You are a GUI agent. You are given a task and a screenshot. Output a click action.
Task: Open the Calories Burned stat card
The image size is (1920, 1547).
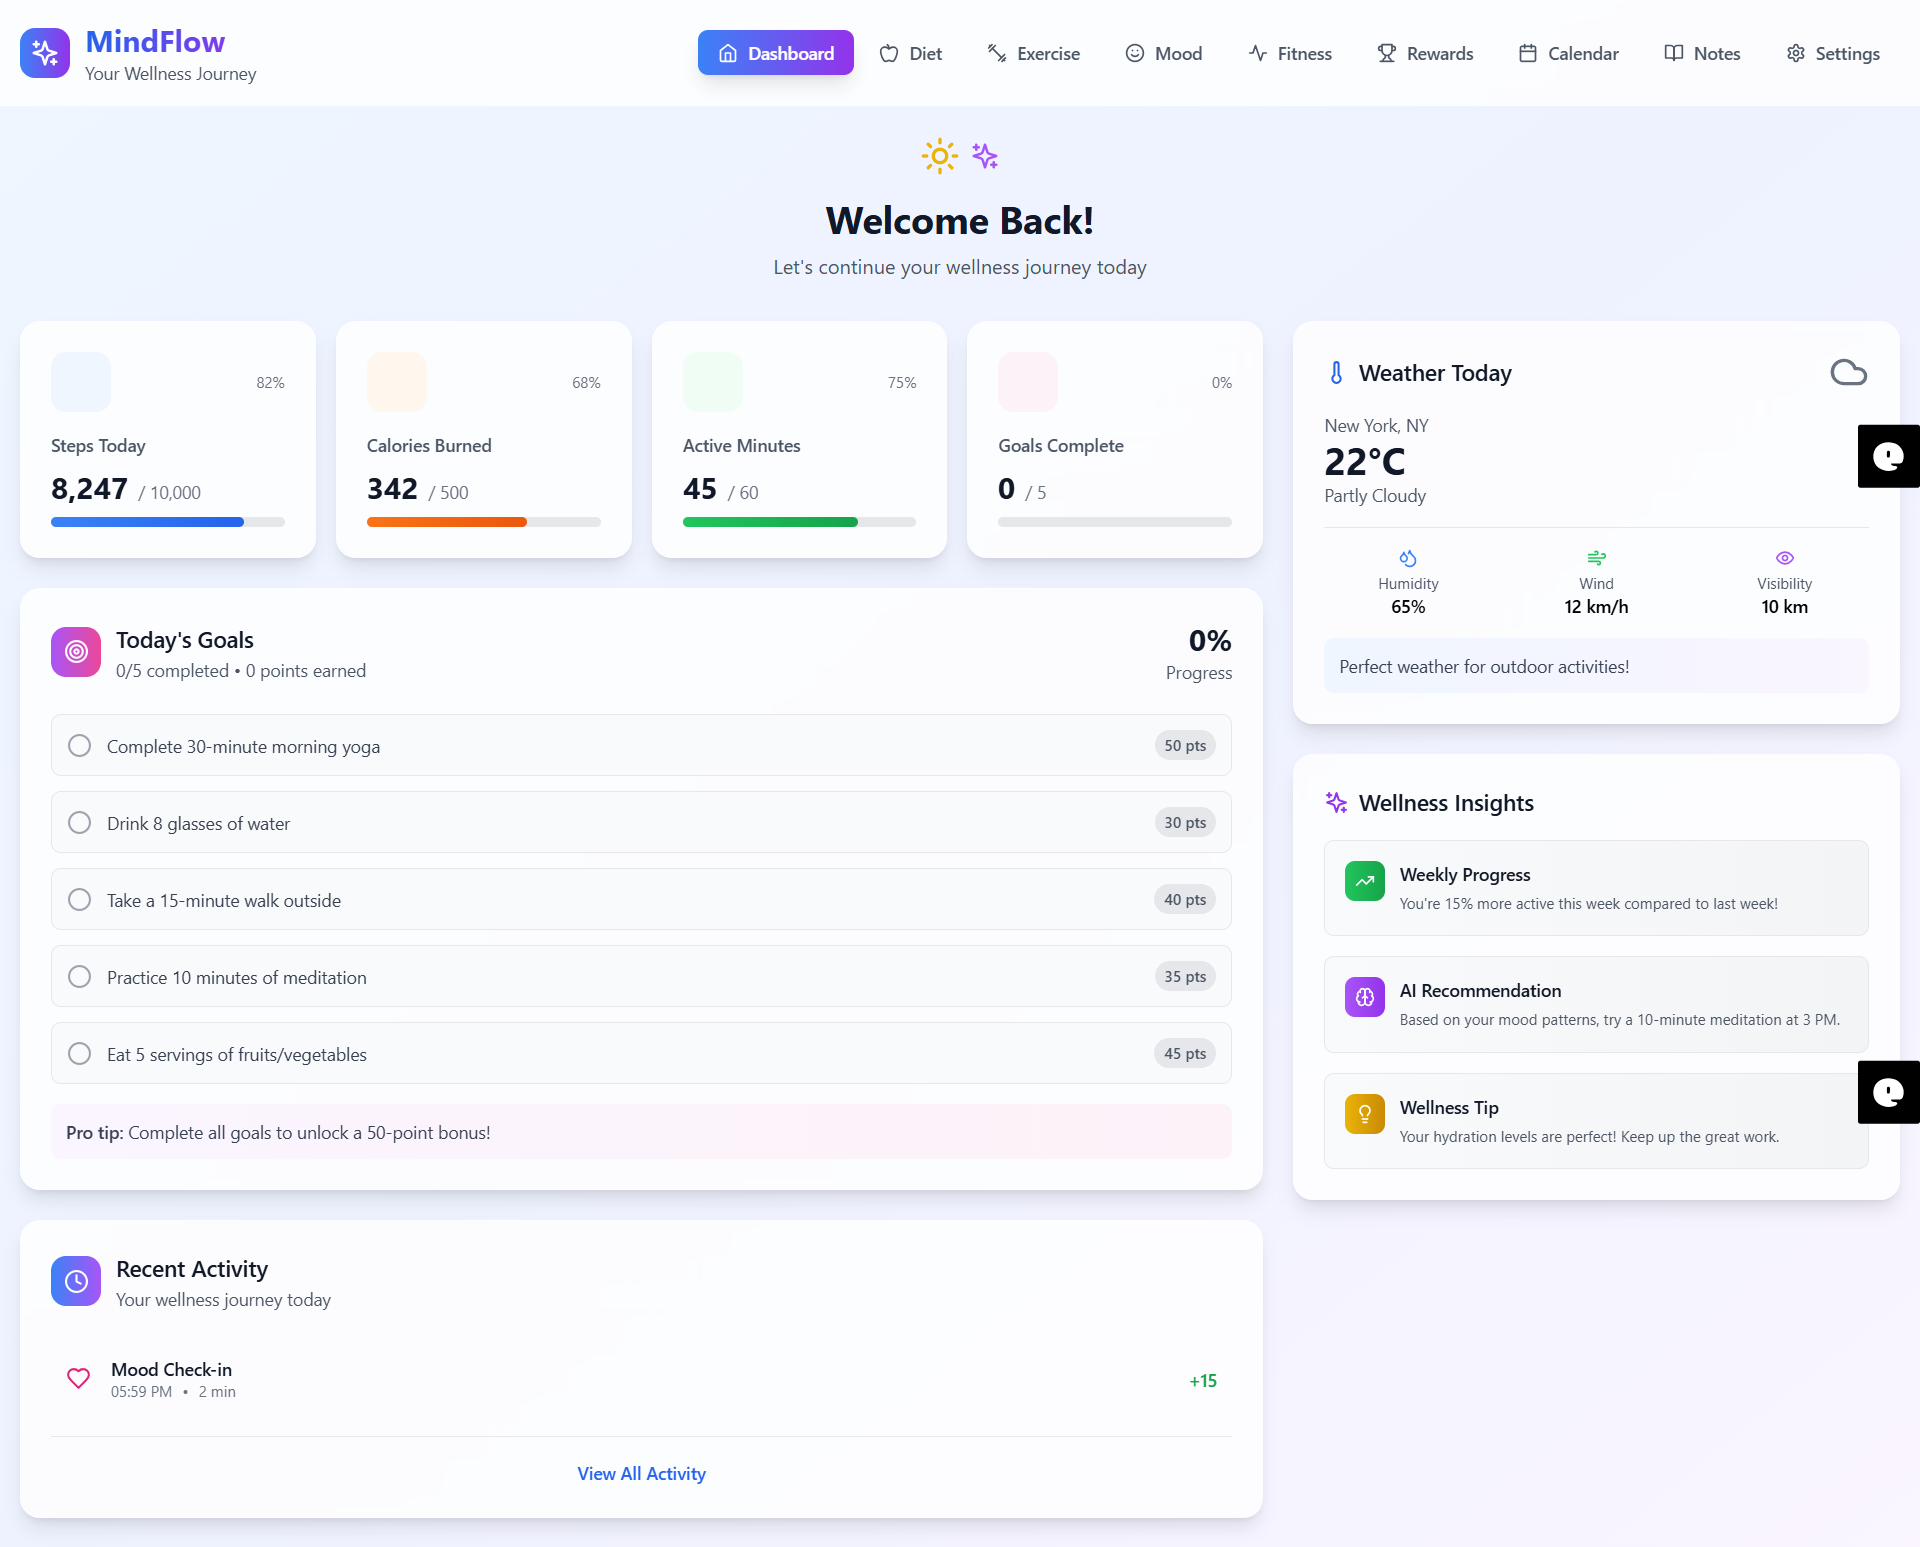[484, 440]
